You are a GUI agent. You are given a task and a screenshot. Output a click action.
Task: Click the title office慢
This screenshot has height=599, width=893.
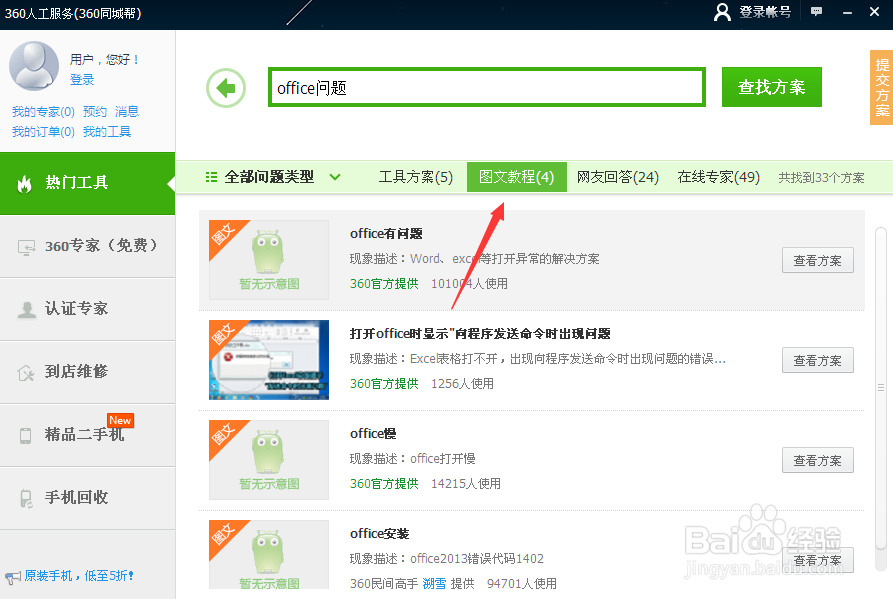373,434
